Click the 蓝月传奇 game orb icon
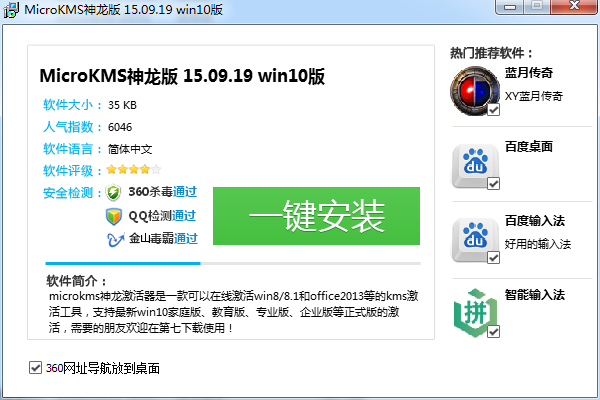The height and width of the screenshot is (400, 600). click(475, 91)
